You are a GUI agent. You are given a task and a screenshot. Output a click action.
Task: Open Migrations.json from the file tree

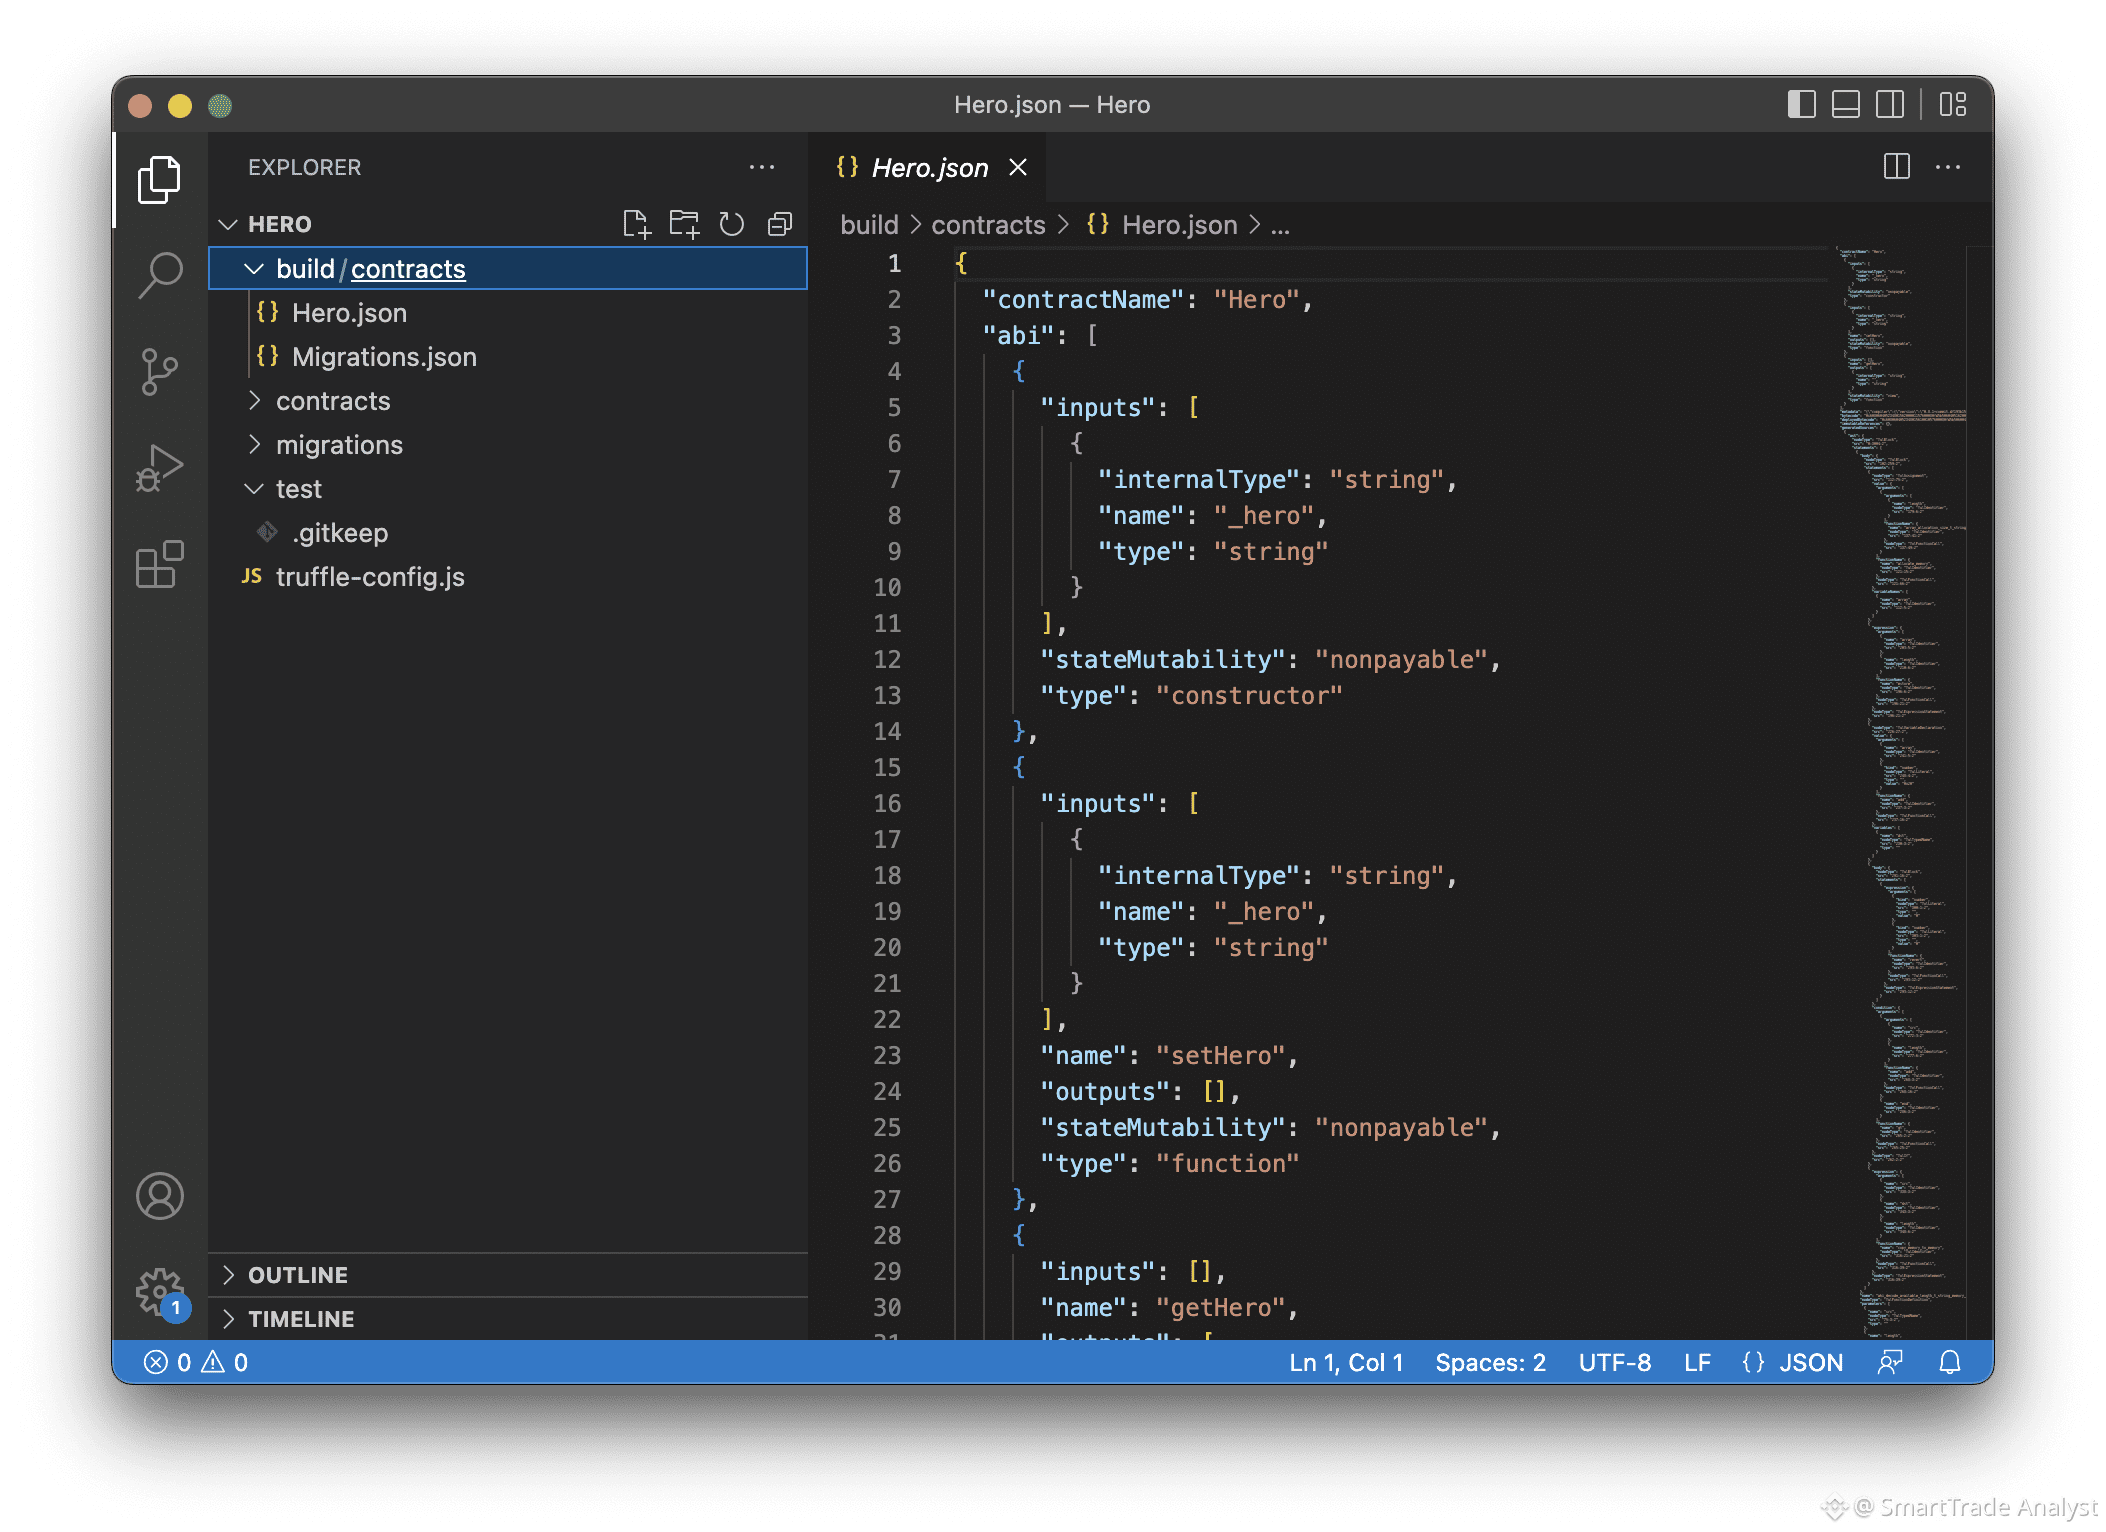point(383,357)
